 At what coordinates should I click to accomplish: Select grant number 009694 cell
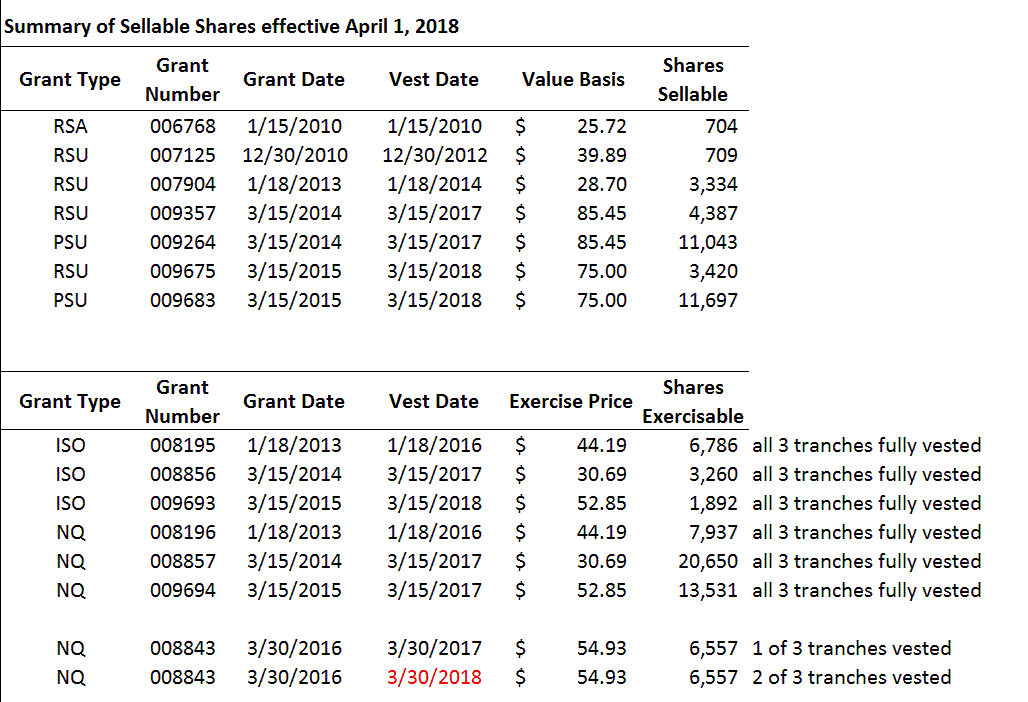(x=182, y=590)
